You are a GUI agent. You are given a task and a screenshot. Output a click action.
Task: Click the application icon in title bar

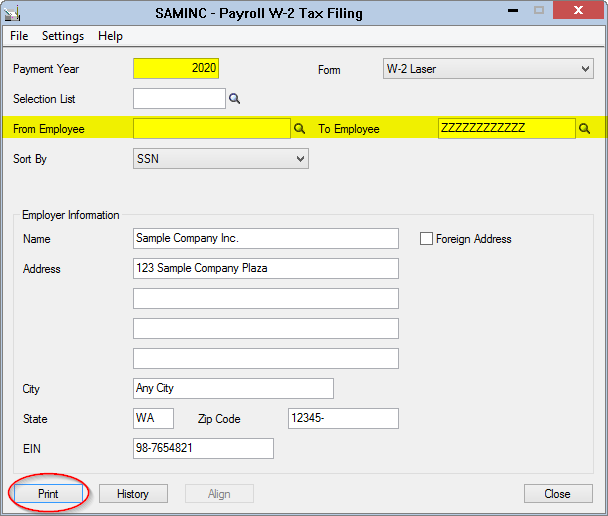(12, 13)
